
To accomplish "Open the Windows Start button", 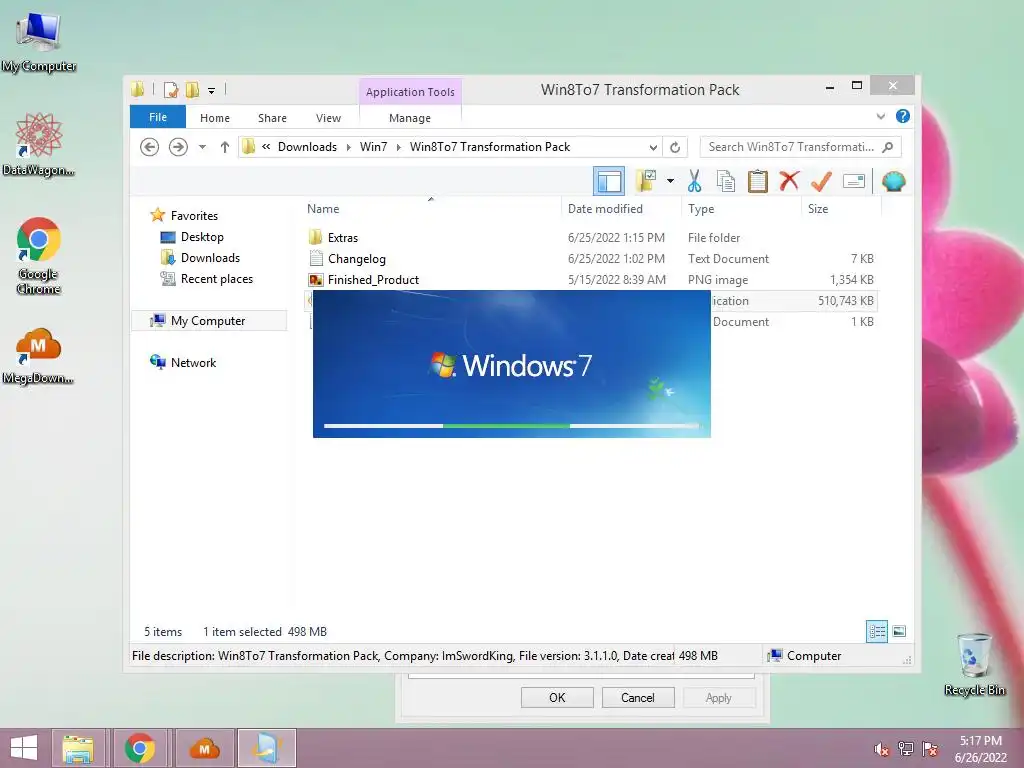I will [24, 748].
